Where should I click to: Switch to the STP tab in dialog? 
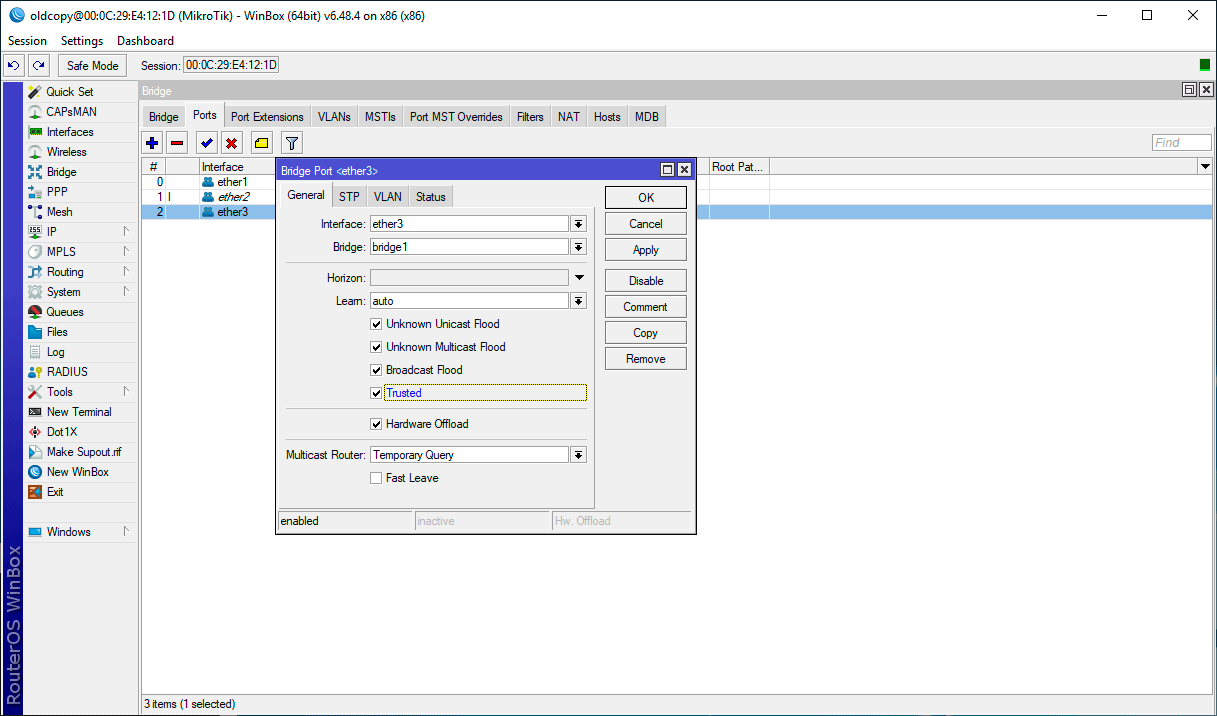pyautogui.click(x=349, y=197)
